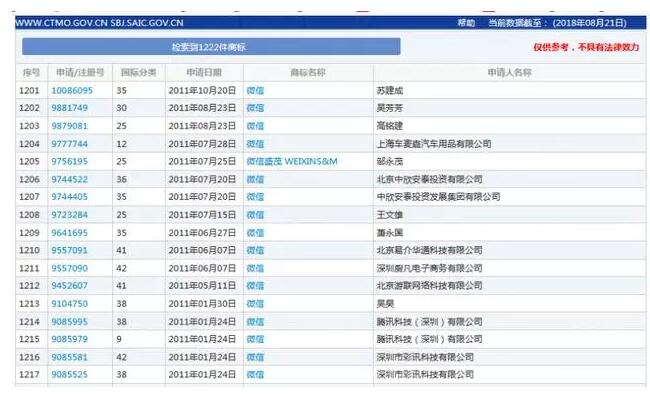
Task: Open registration number 9085525
Action: [x=70, y=374]
